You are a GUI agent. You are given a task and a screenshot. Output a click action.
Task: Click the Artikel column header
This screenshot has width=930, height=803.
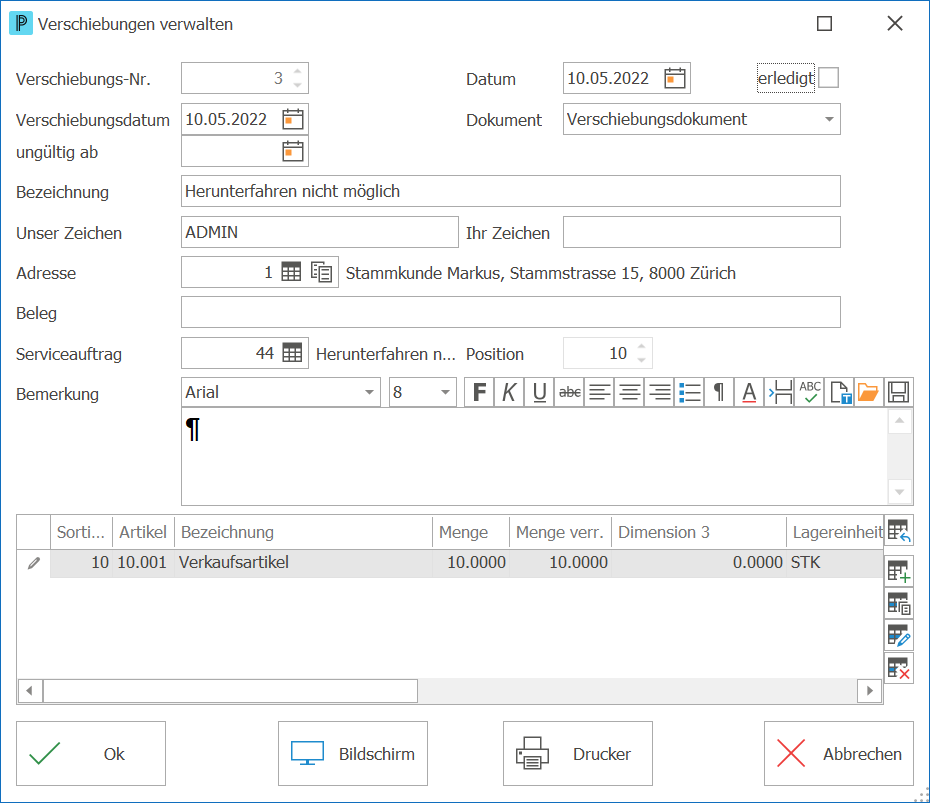click(143, 532)
